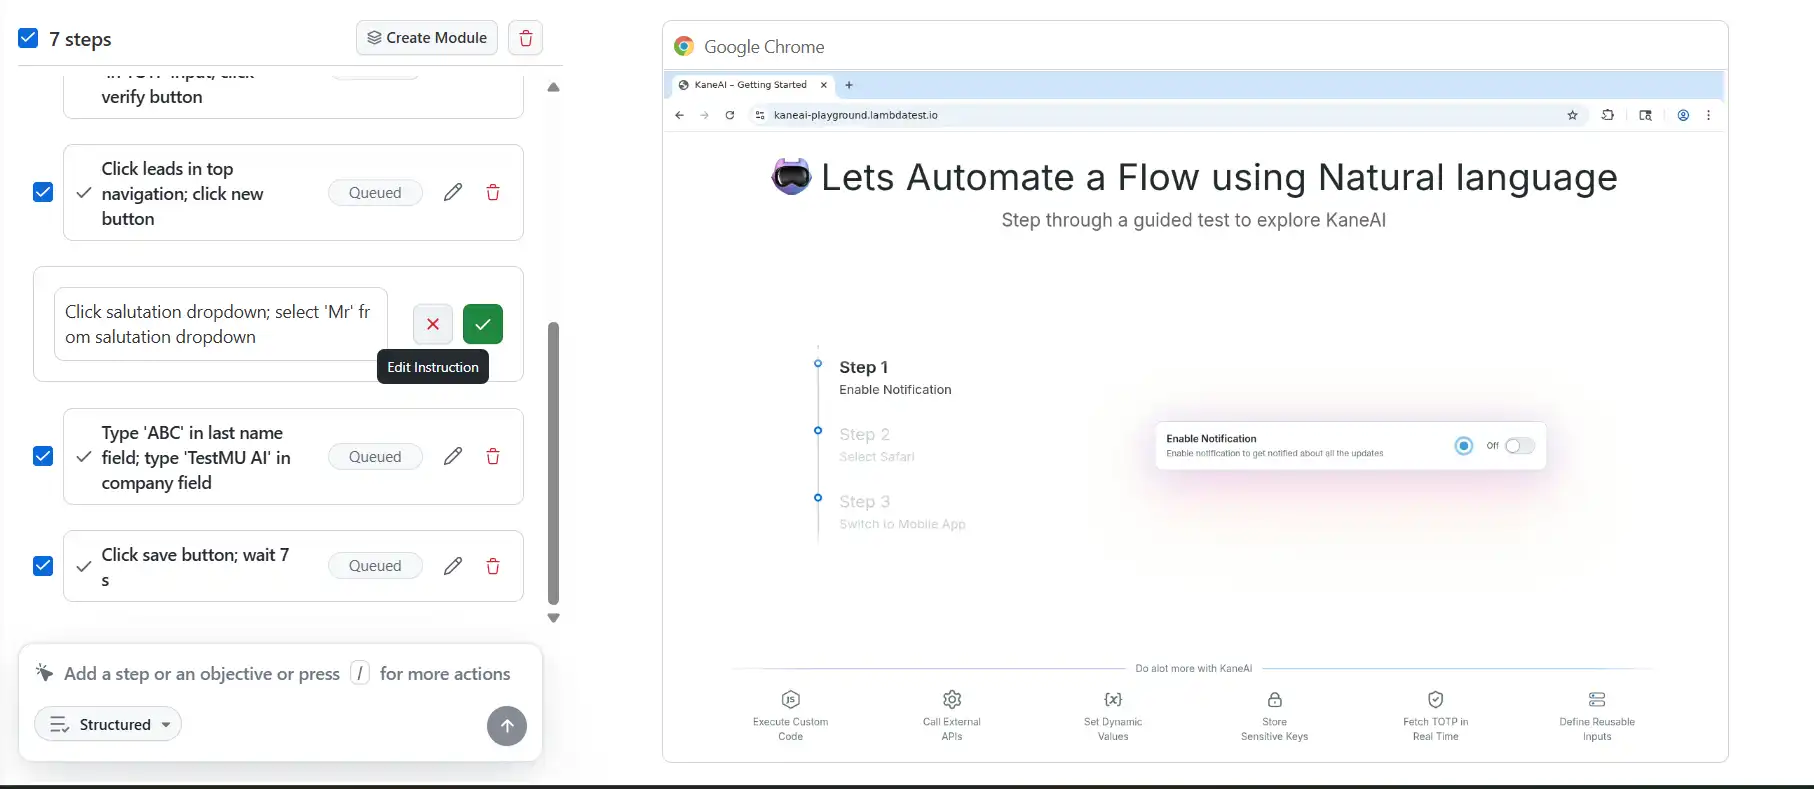This screenshot has width=1814, height=789.
Task: Click Set Dynamic Values icon
Action: [x=1113, y=699]
